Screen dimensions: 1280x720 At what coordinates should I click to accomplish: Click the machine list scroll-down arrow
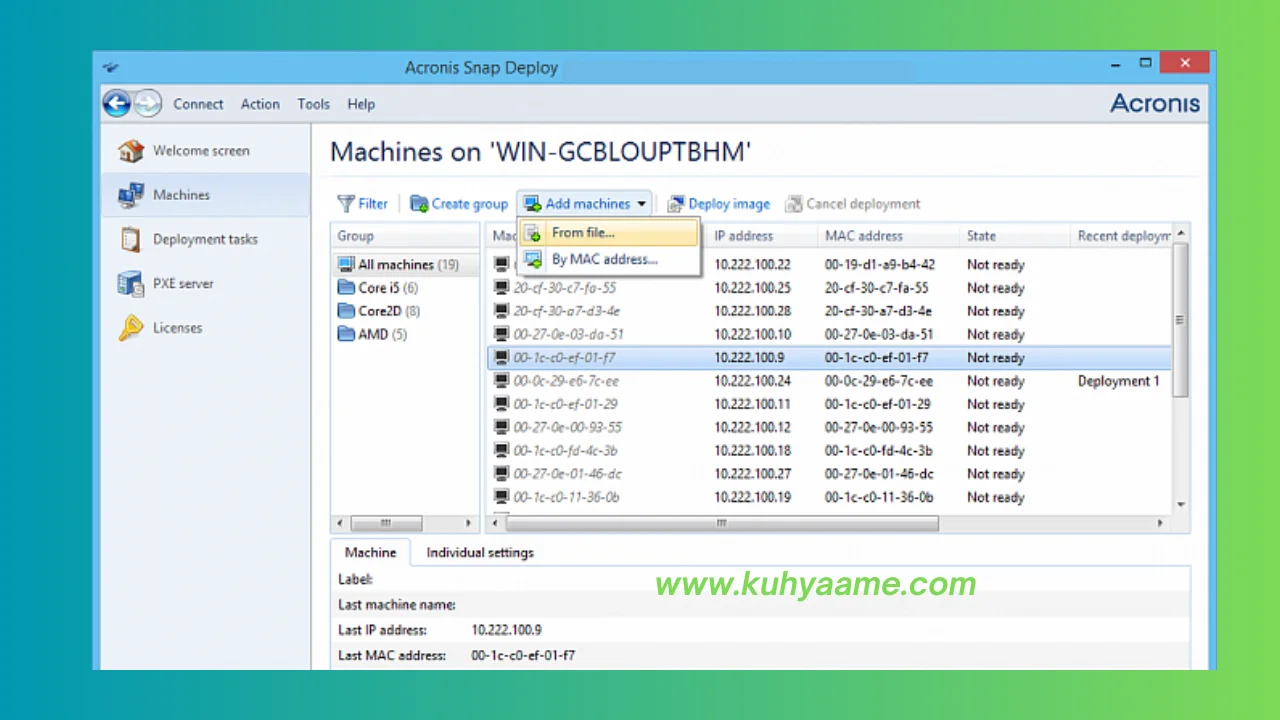tap(1180, 505)
